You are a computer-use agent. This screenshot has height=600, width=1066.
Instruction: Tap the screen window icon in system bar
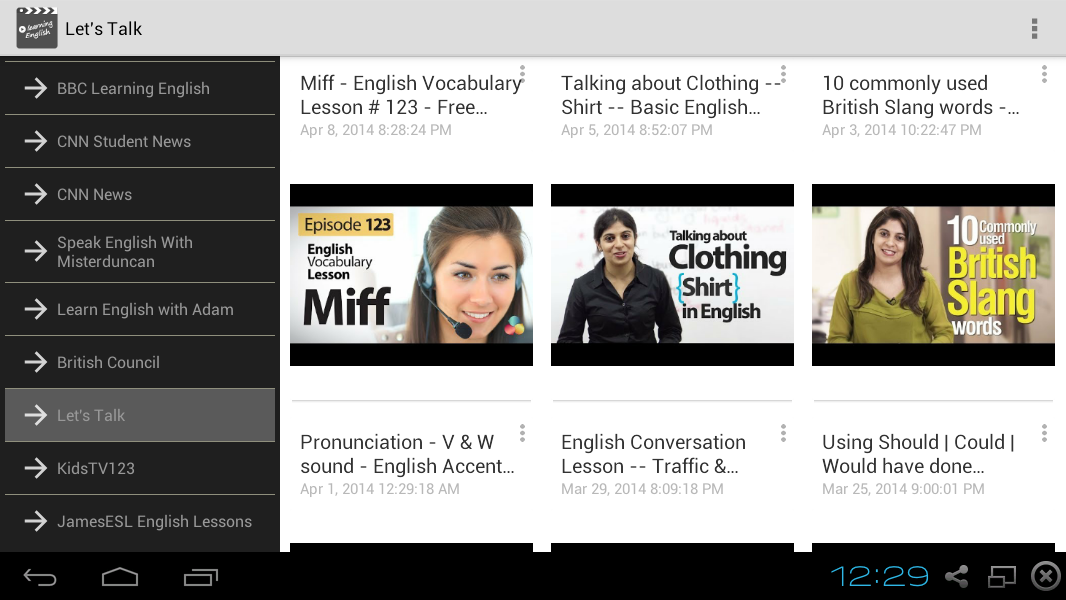(1001, 577)
